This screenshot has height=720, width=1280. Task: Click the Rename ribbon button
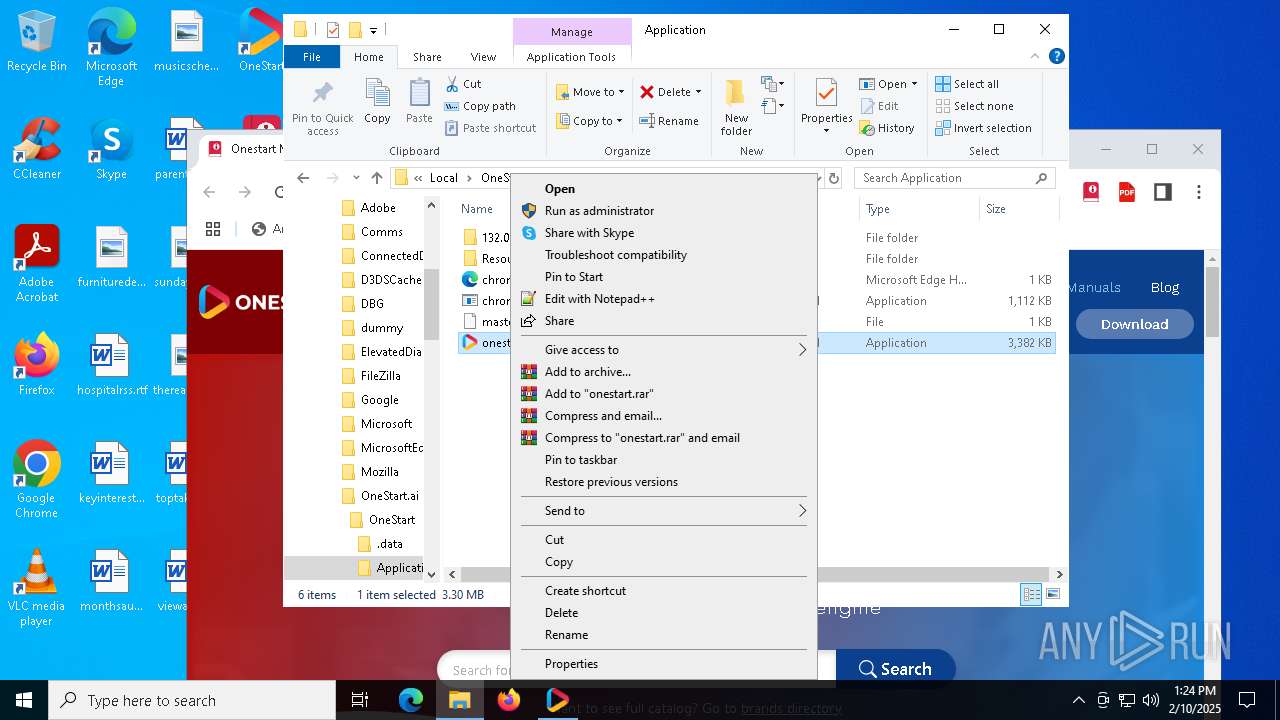(x=669, y=121)
